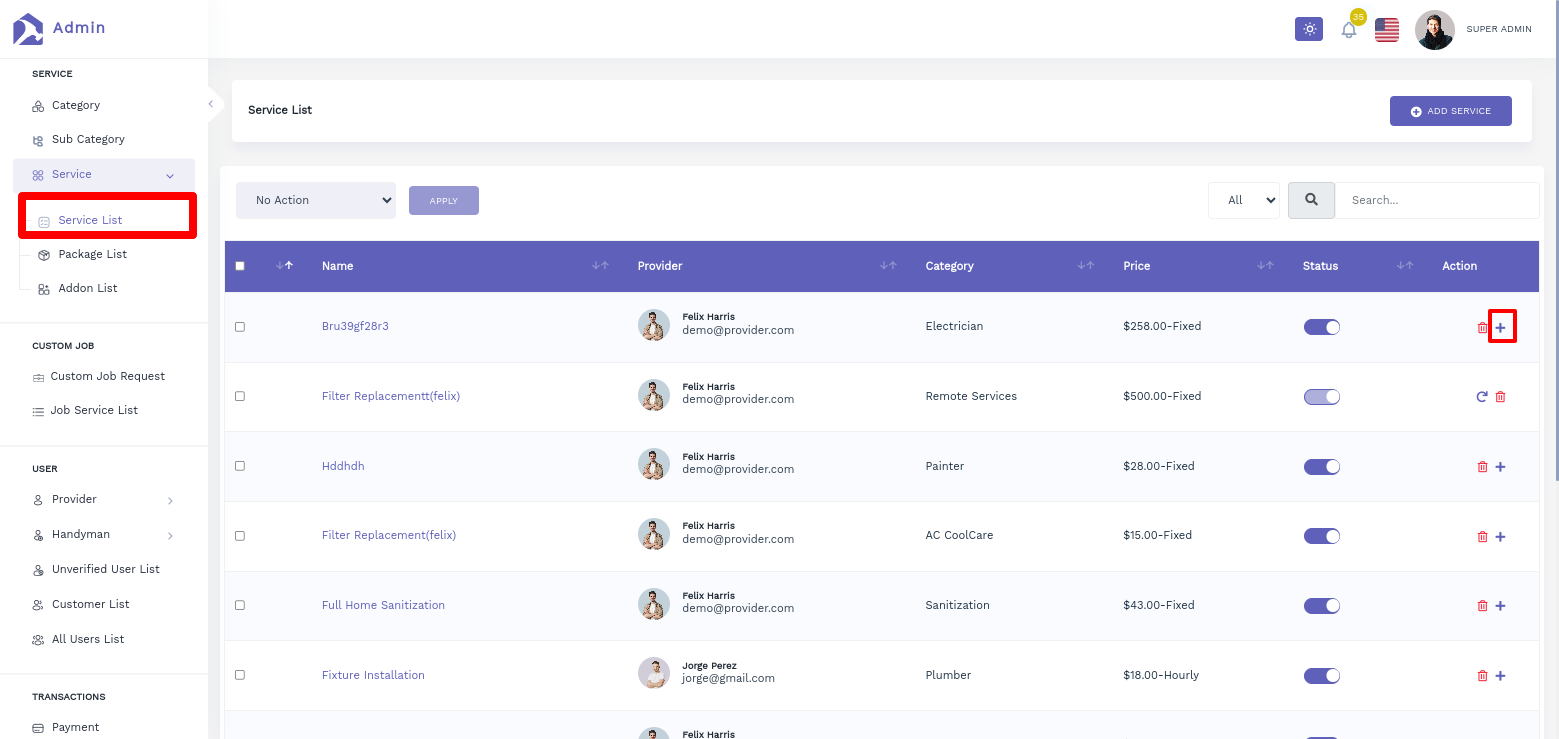Screen dimensions: 1559x739
Task: Toggle status of the Bru39gf28r3 service
Action: click(1322, 327)
